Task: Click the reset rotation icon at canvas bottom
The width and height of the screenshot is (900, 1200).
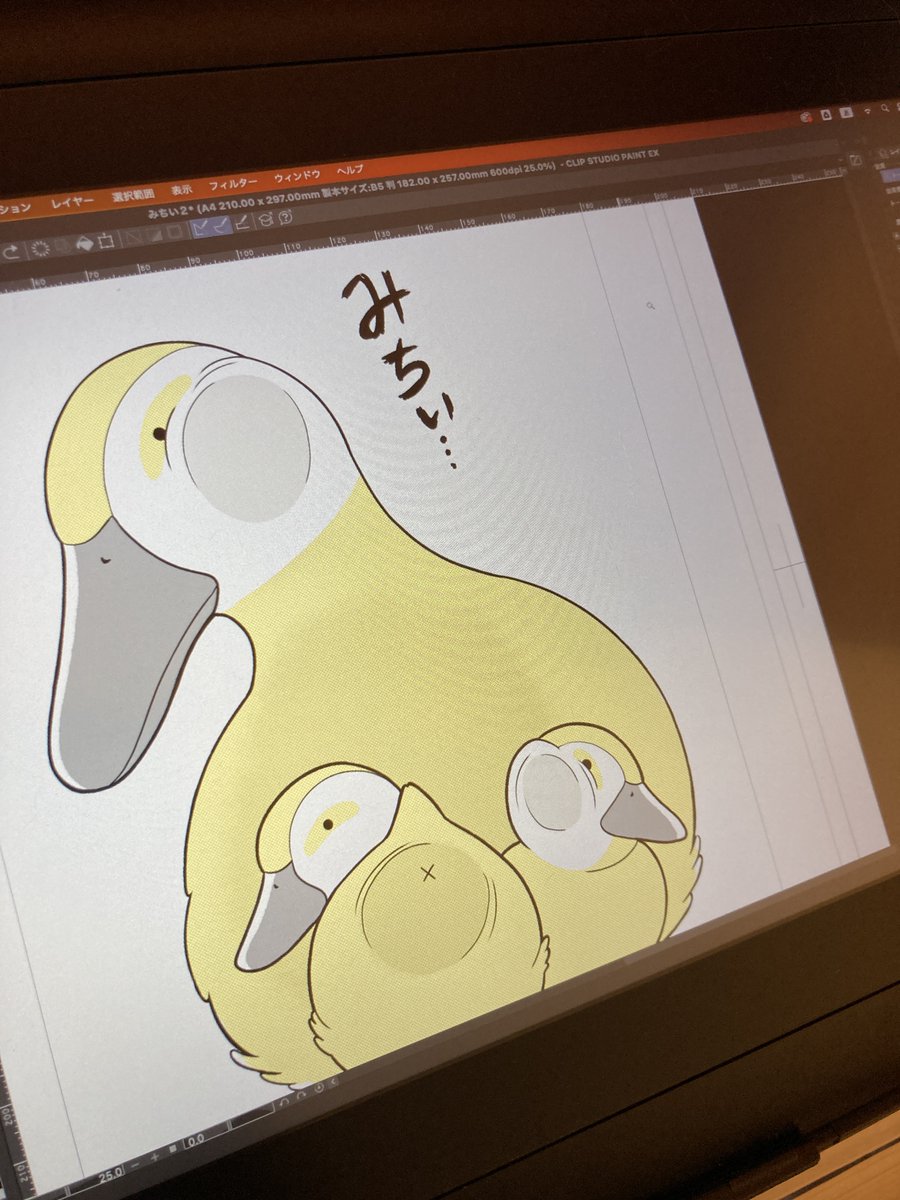Action: coord(319,1088)
